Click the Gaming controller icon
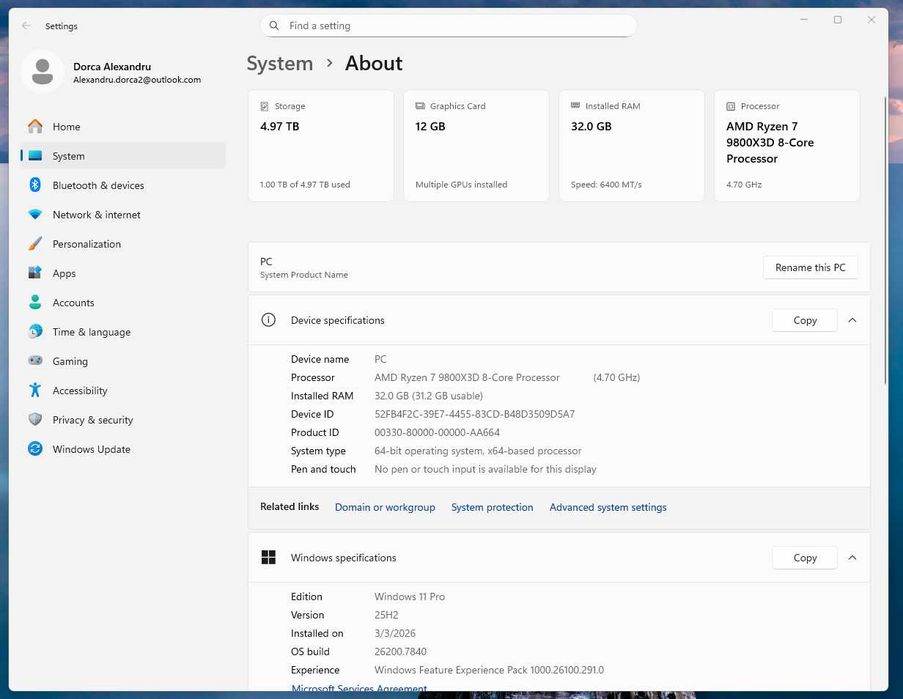Image resolution: width=903 pixels, height=699 pixels. [35, 361]
